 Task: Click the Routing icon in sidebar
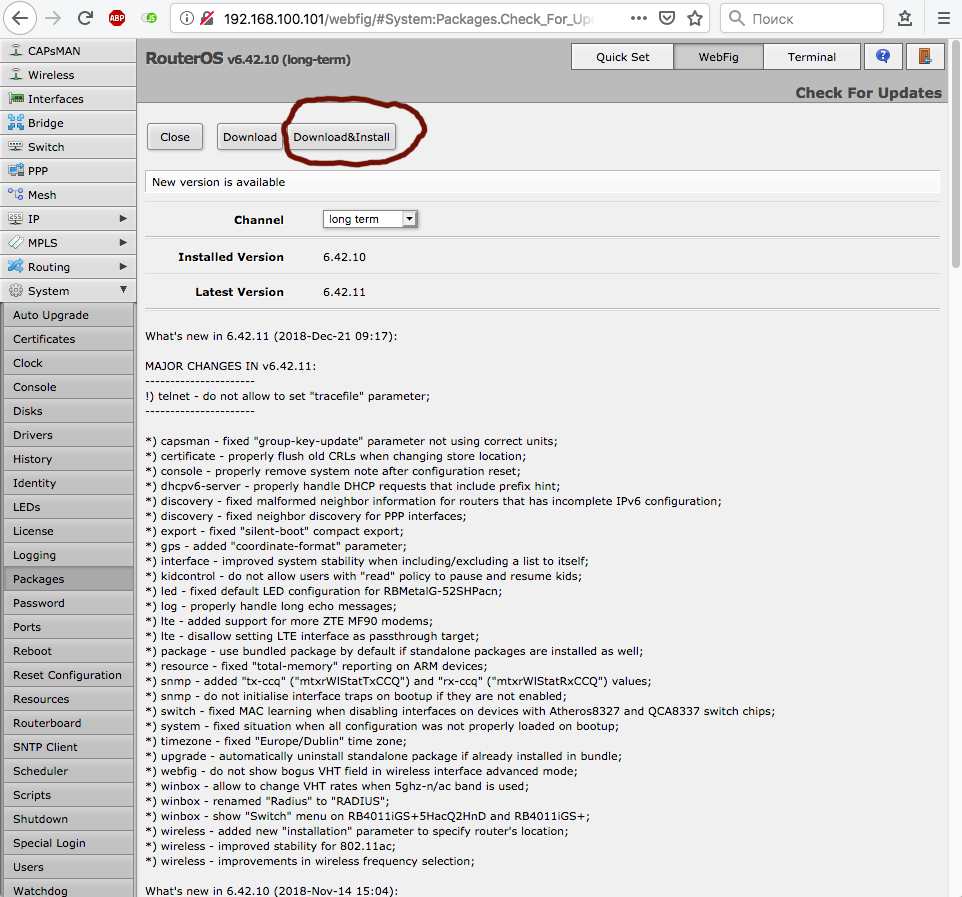pos(16,266)
